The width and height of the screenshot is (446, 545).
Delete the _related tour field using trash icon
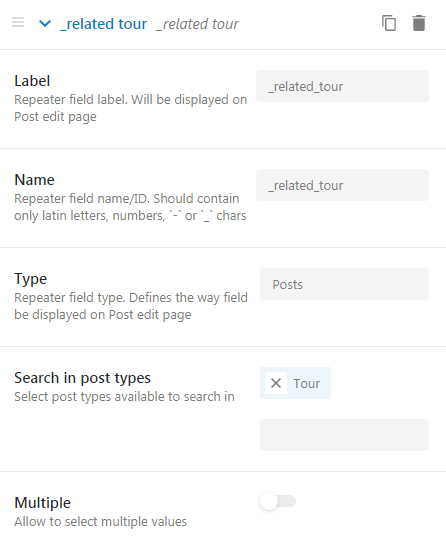pos(419,23)
